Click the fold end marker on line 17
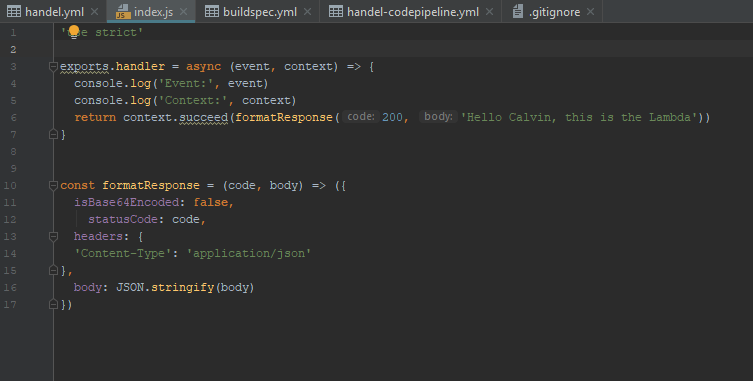The image size is (753, 381). [x=53, y=305]
